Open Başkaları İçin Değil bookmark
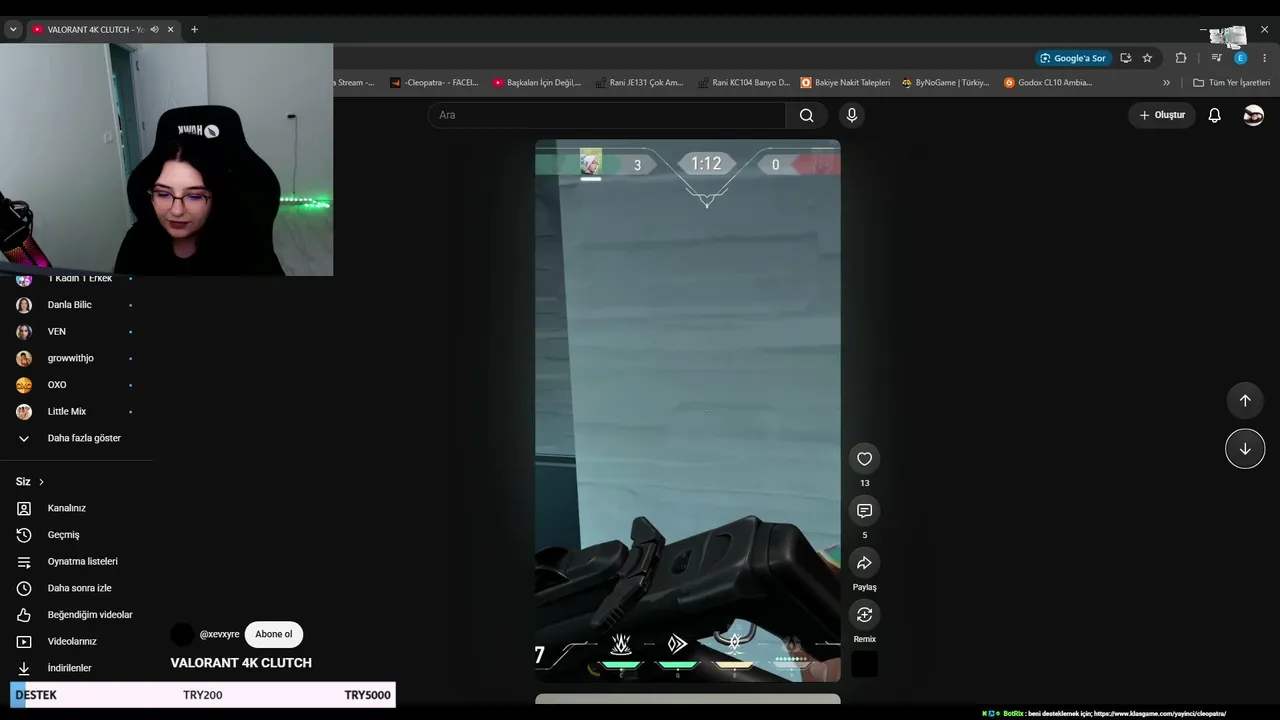The image size is (1280, 720). [537, 83]
